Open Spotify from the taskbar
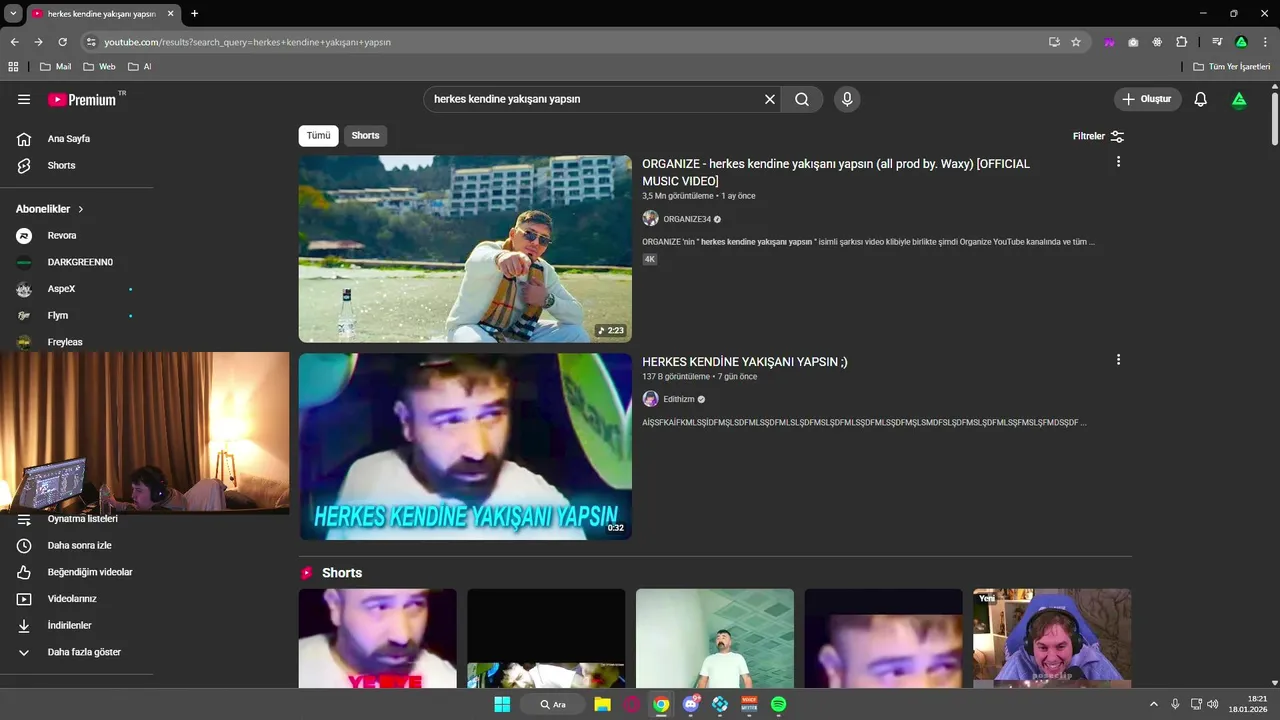1280x720 pixels. (778, 704)
